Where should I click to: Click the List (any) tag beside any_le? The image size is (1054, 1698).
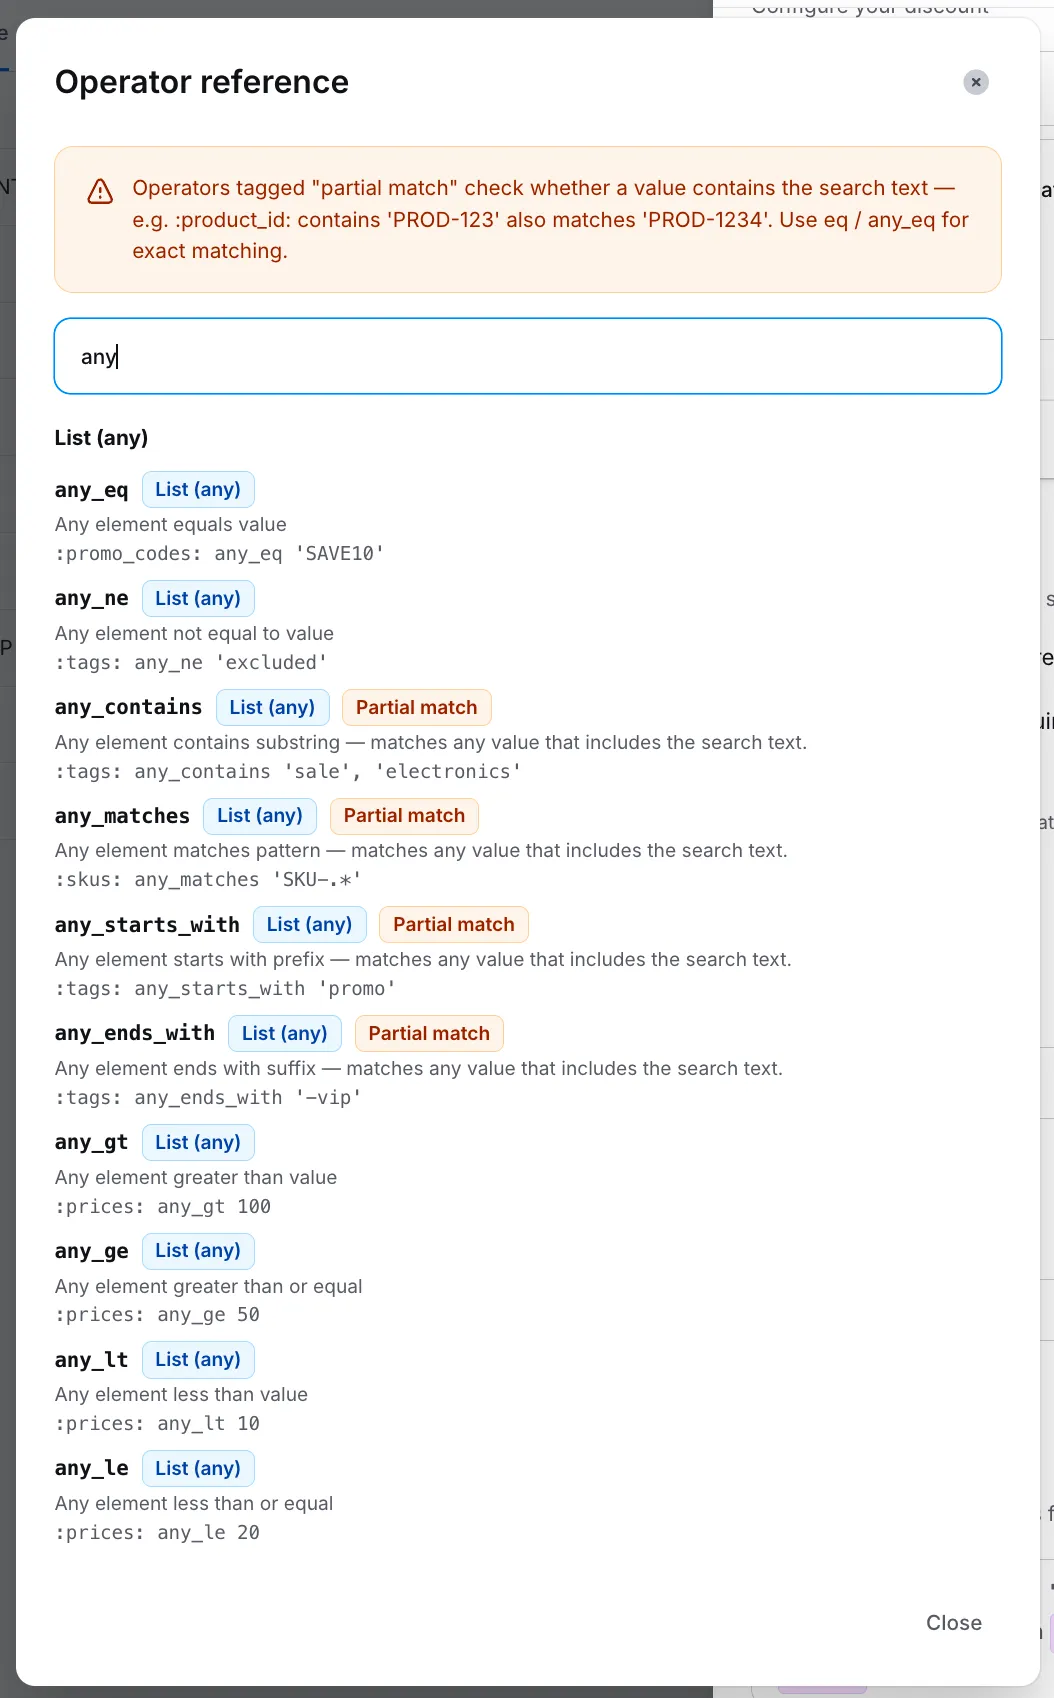click(x=198, y=1468)
